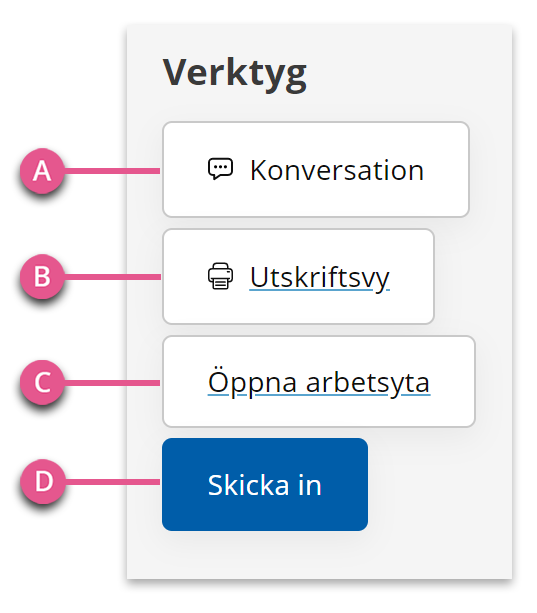Image resolution: width=537 pixels, height=613 pixels.
Task: Open the Konversation tool button
Action: 316,169
